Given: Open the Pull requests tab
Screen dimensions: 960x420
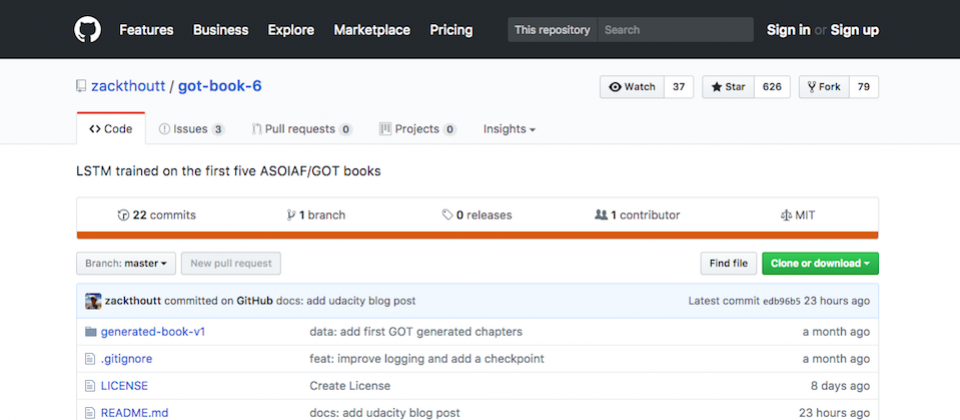Looking at the screenshot, I should pos(302,129).
